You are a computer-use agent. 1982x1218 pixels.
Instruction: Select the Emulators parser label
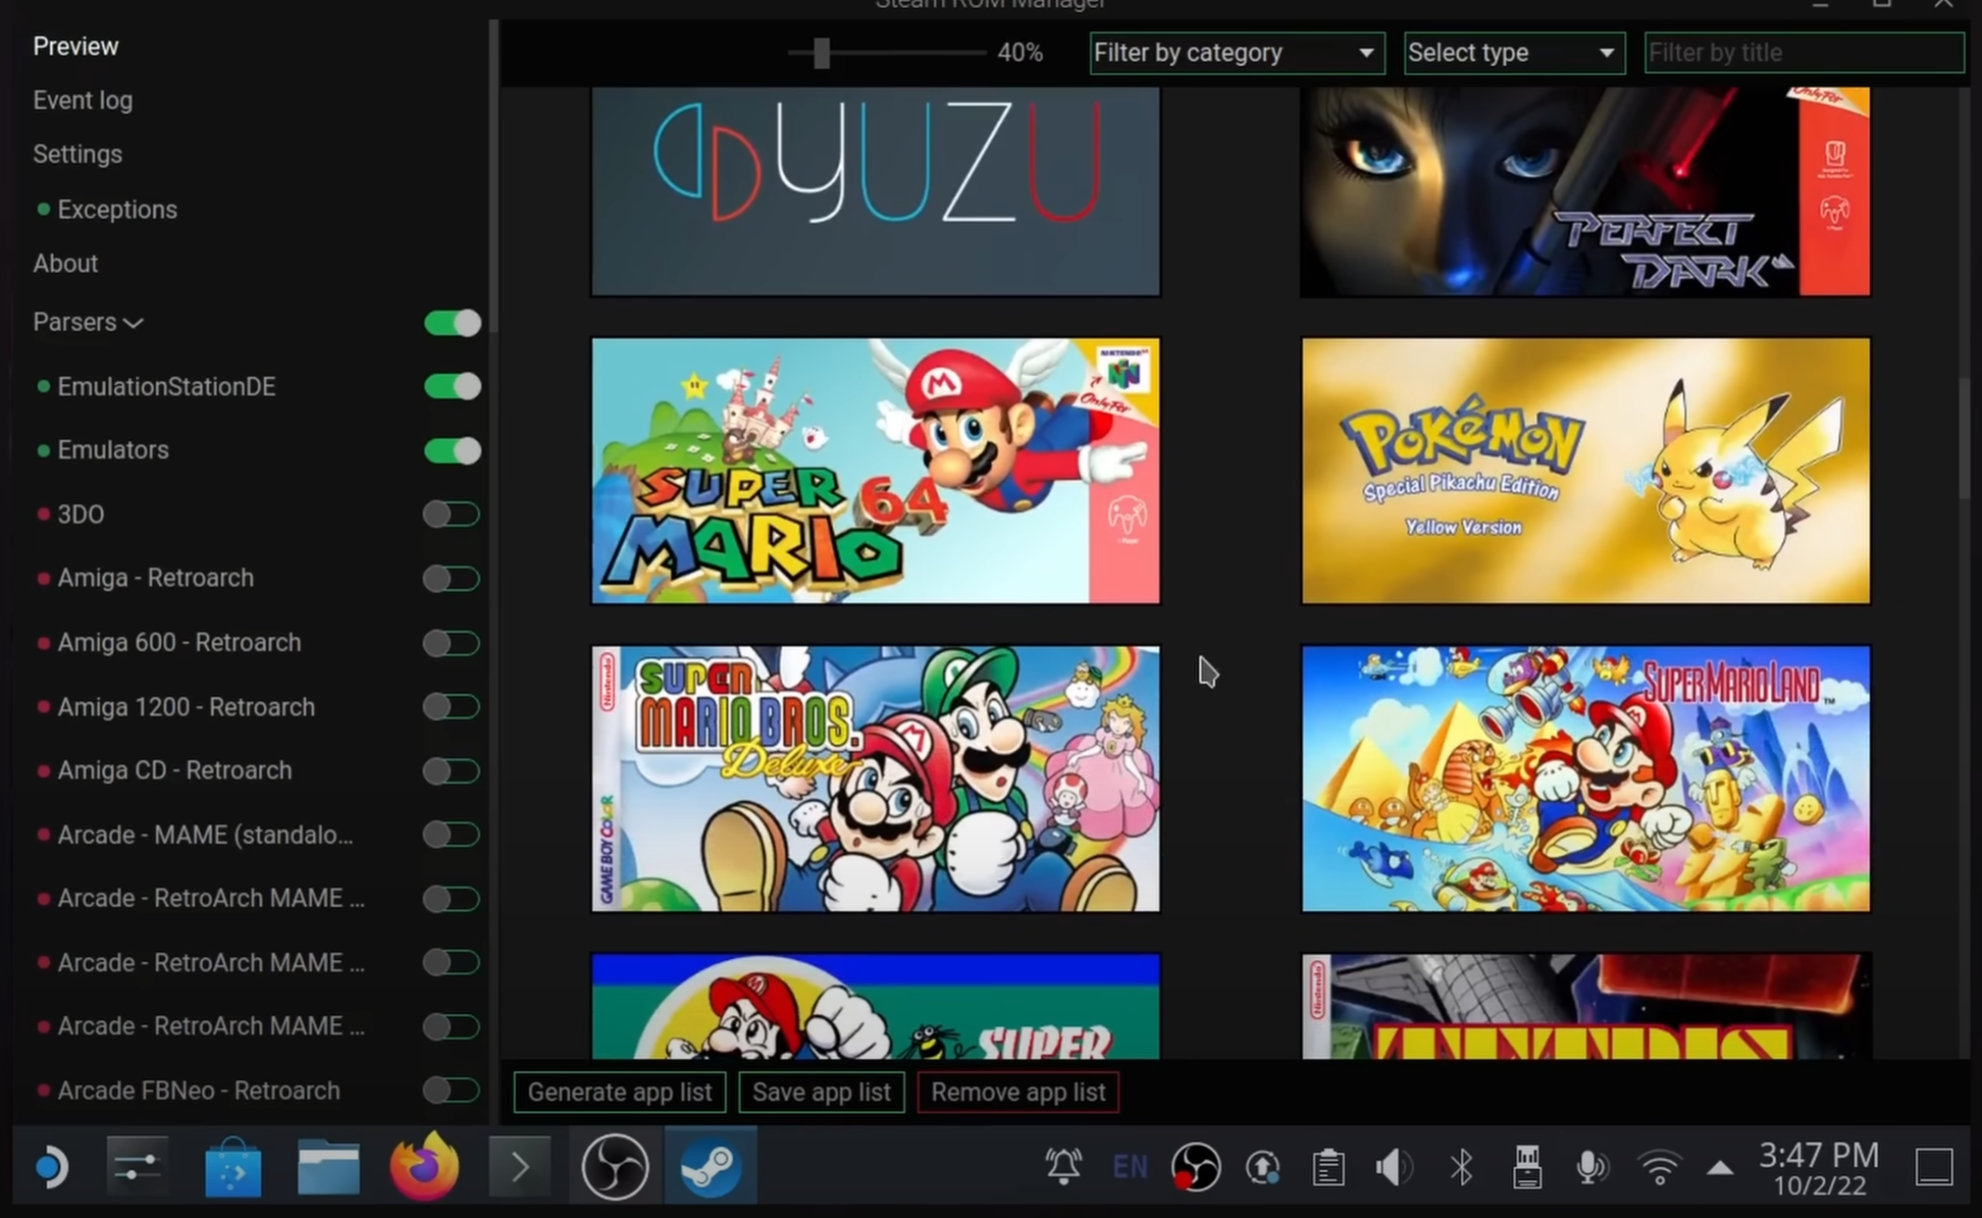point(113,450)
